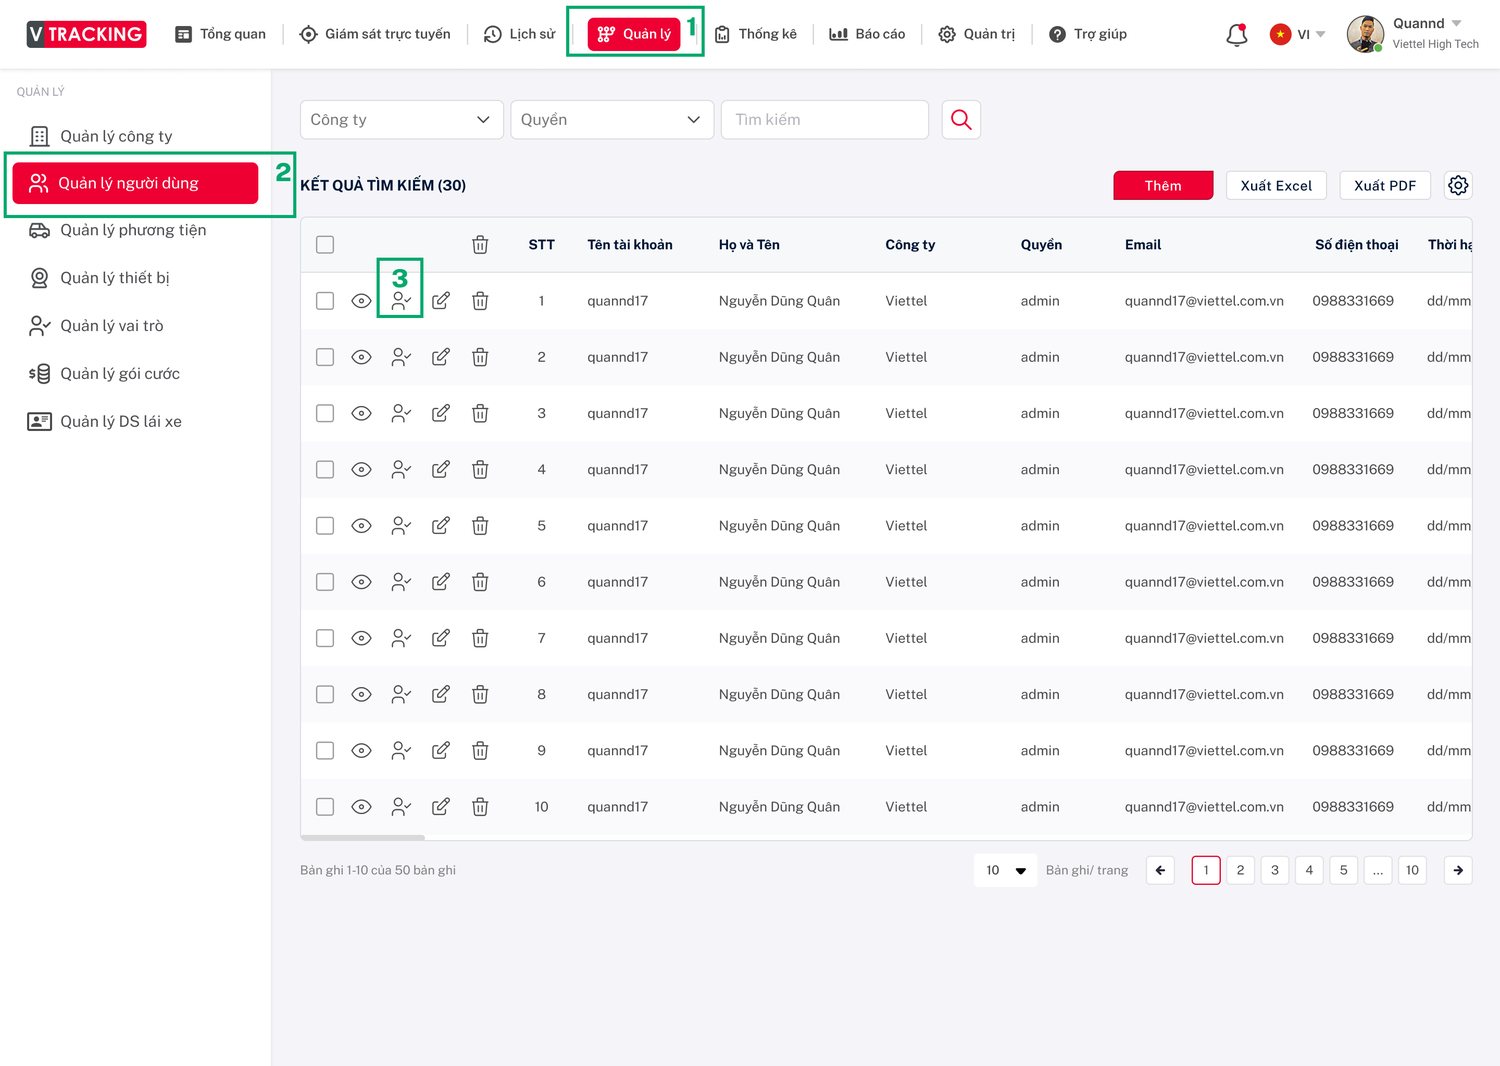Tick the select-all header checkbox

(x=325, y=245)
